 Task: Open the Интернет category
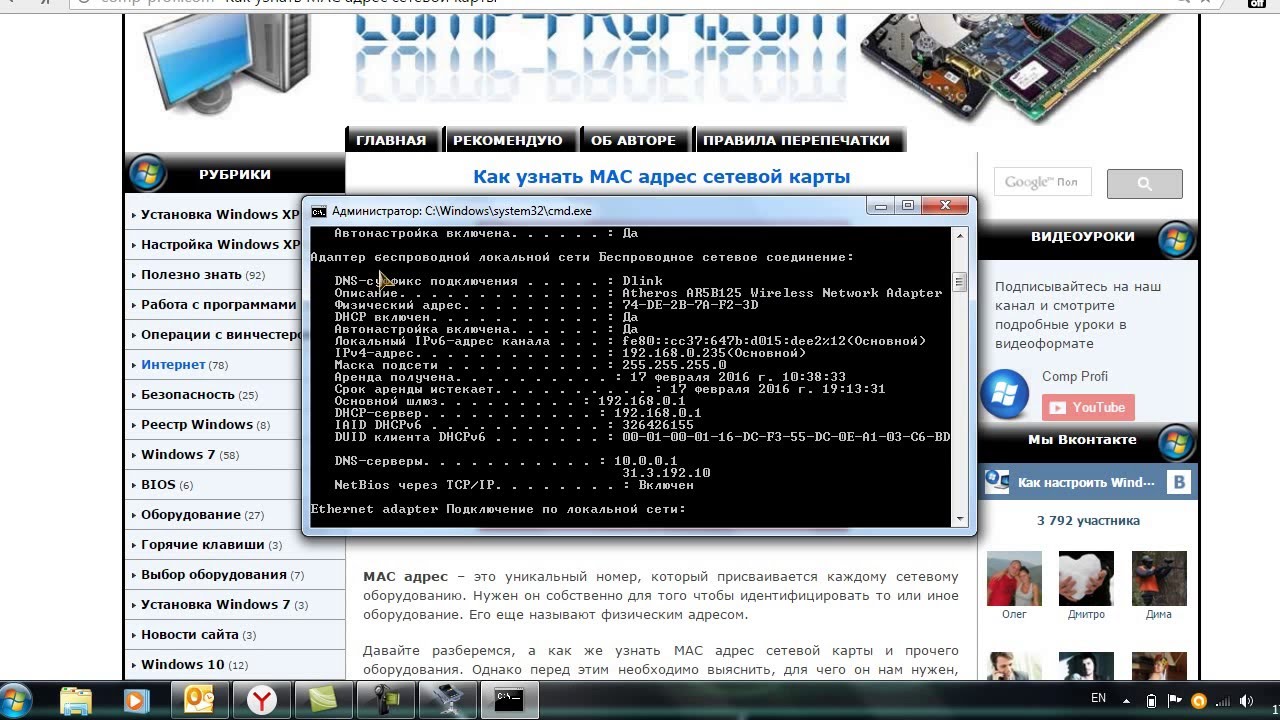click(x=173, y=364)
